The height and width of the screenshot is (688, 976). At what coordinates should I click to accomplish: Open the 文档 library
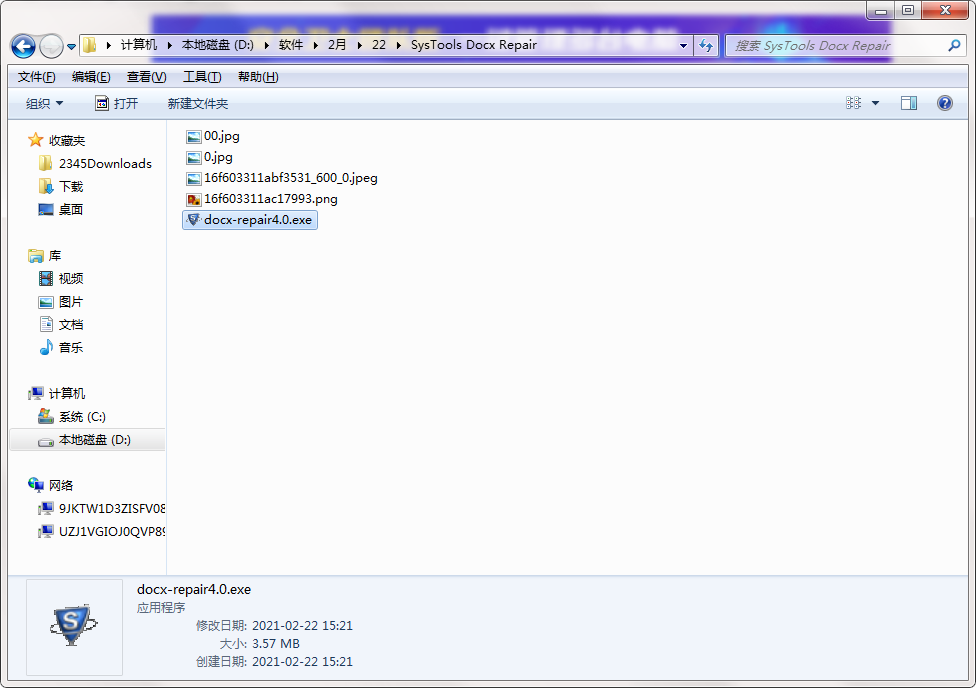[x=70, y=325]
